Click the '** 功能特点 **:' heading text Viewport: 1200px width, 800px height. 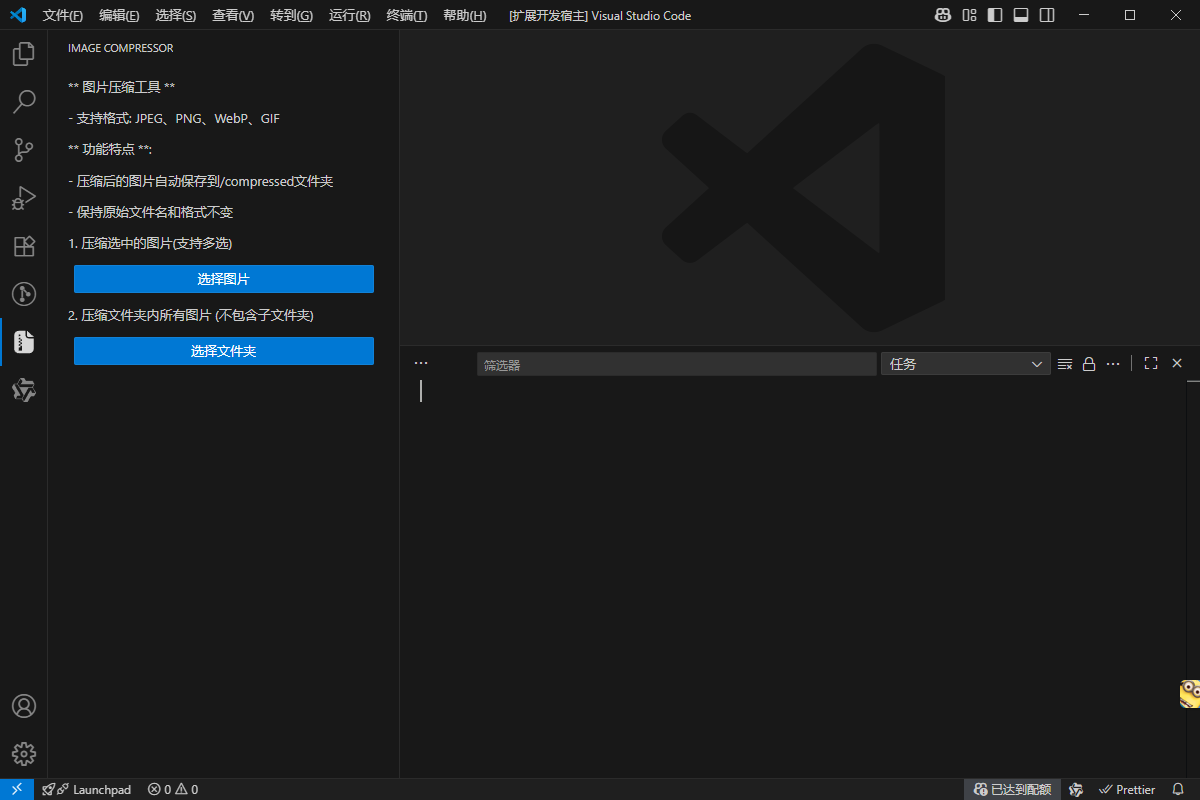click(110, 150)
